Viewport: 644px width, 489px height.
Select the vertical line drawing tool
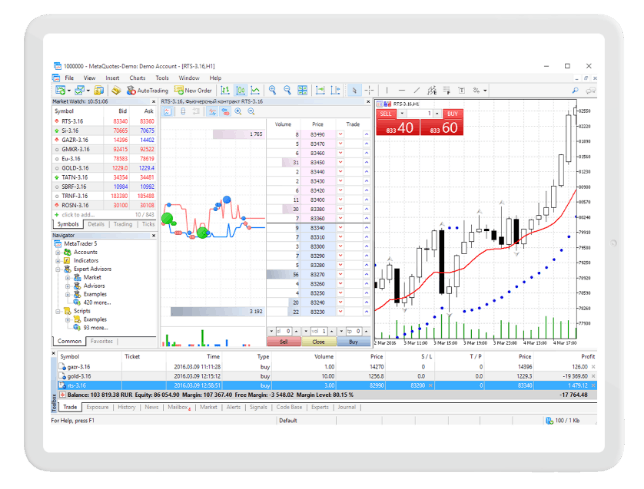[386, 90]
